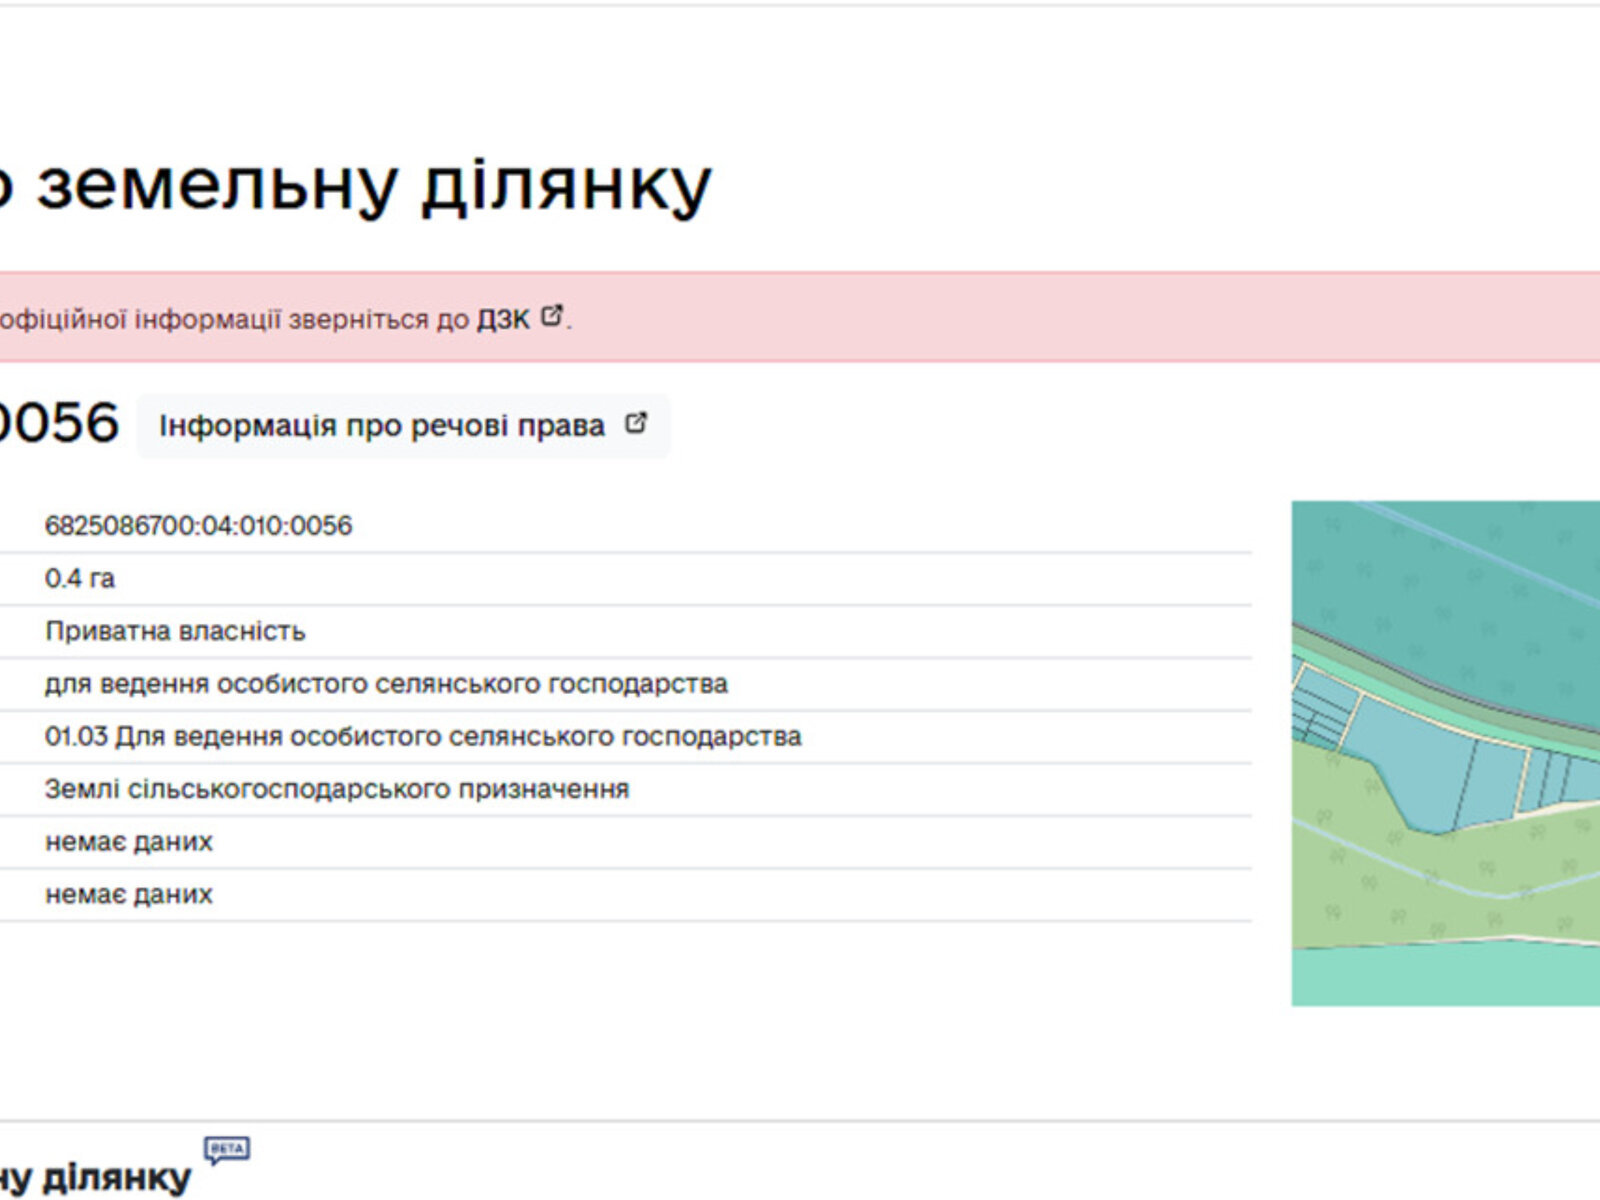Screen dimensions: 1600x1200
Task: Click the 01.03 Для ведення classification value
Action: 423,737
